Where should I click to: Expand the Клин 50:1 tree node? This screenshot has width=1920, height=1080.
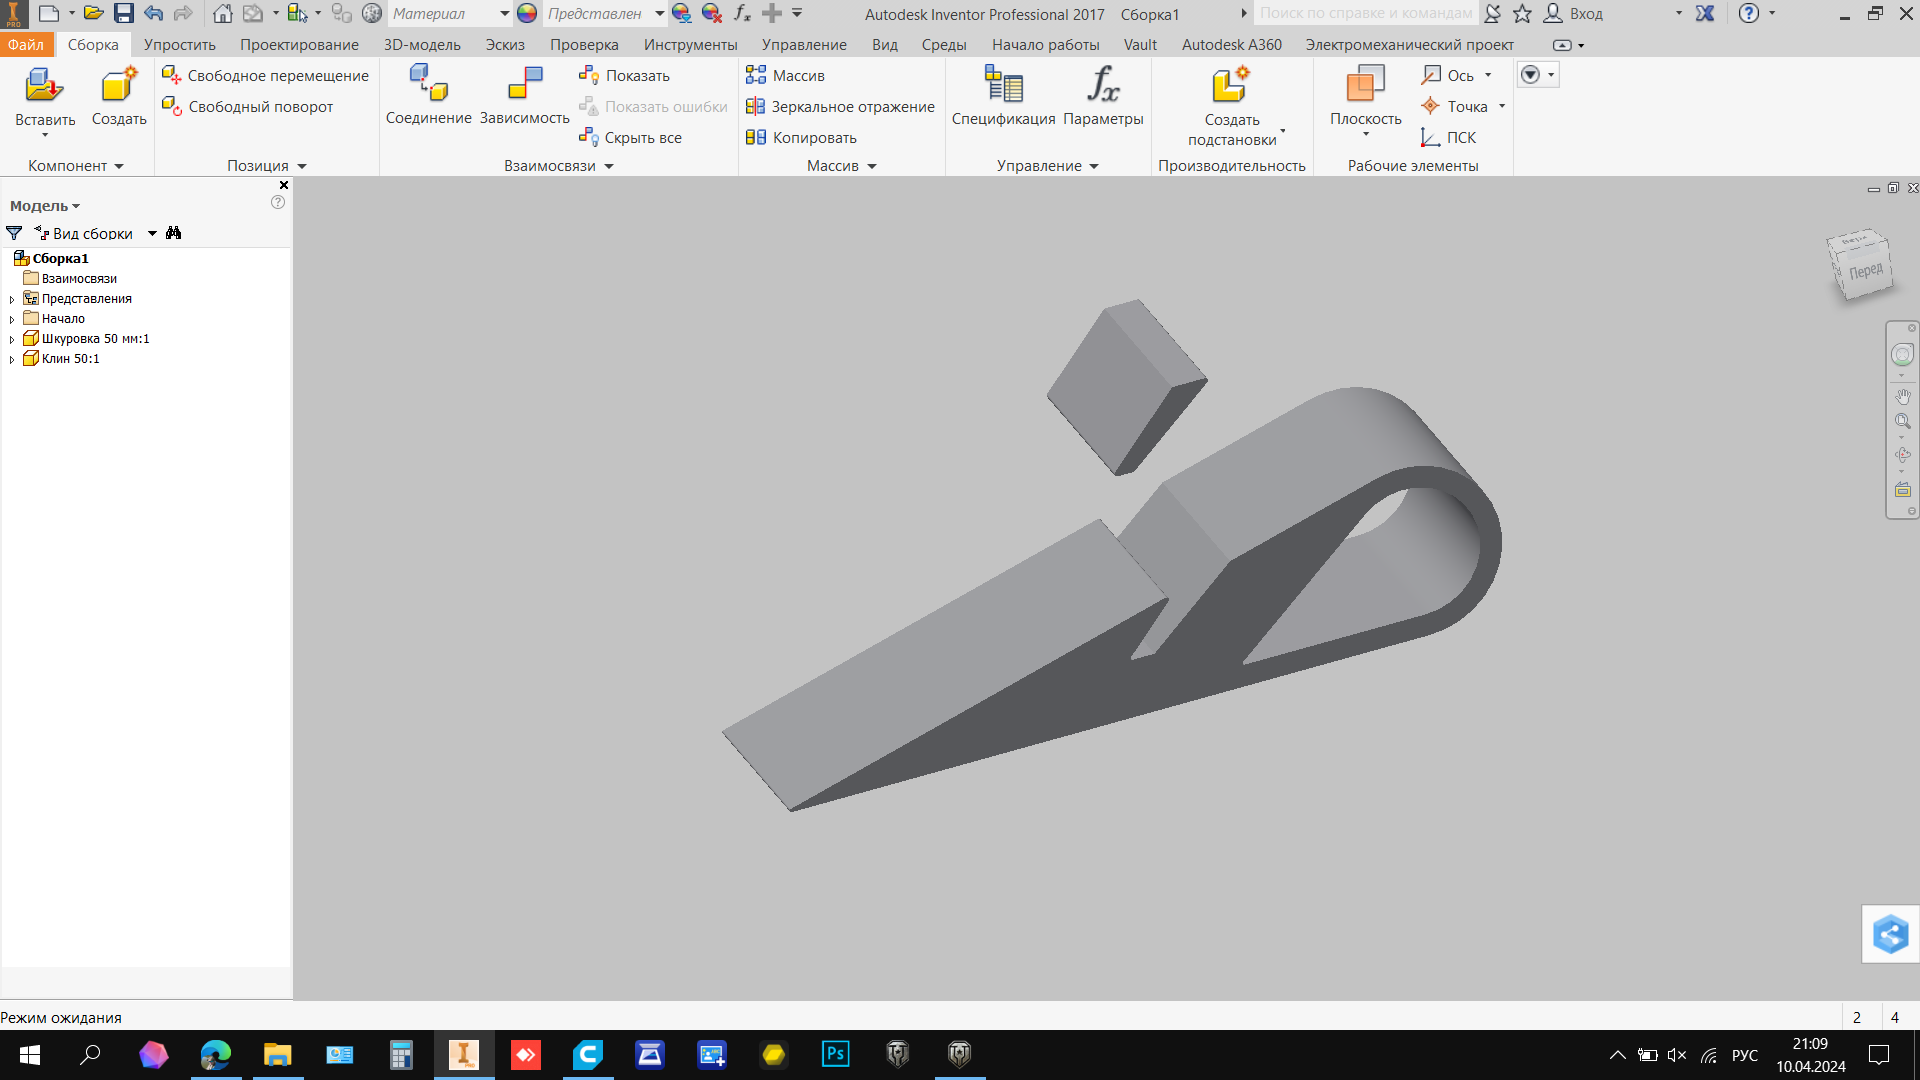click(12, 360)
